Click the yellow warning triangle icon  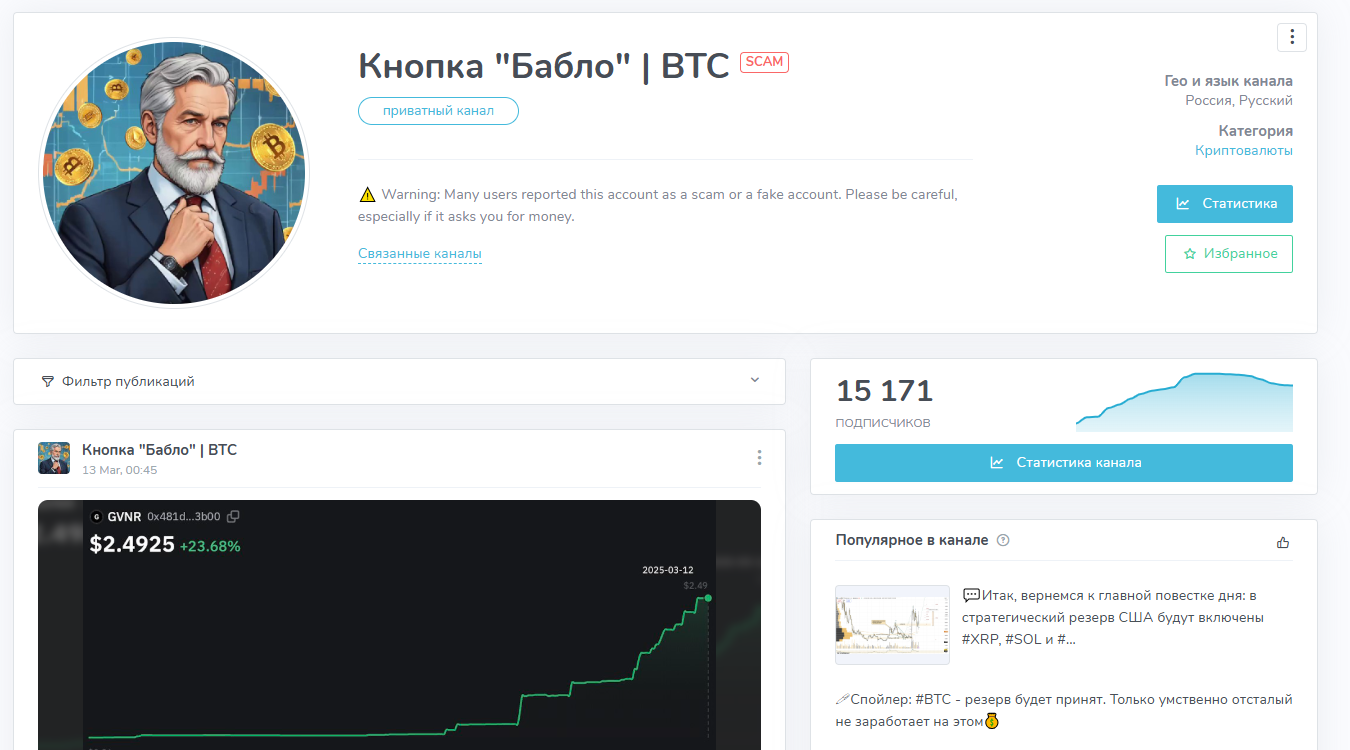(367, 194)
